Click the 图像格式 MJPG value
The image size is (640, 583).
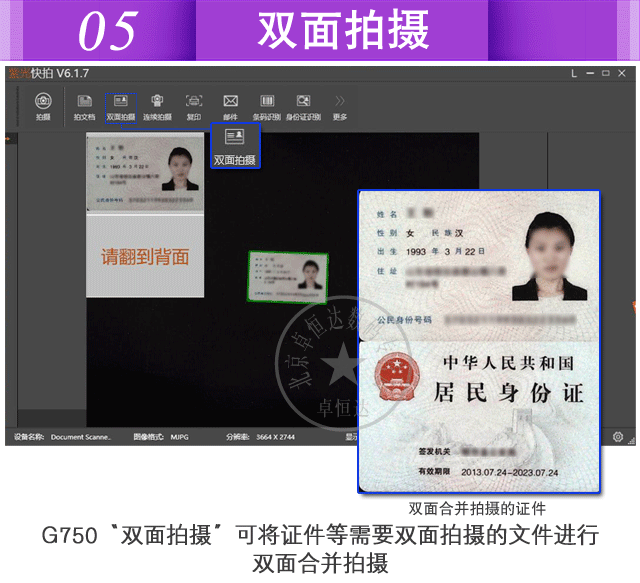180,437
